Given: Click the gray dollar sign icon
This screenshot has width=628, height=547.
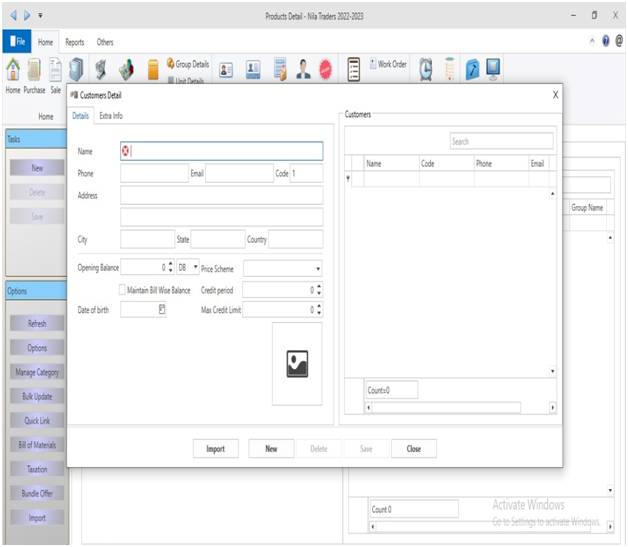Looking at the screenshot, I should tap(101, 70).
